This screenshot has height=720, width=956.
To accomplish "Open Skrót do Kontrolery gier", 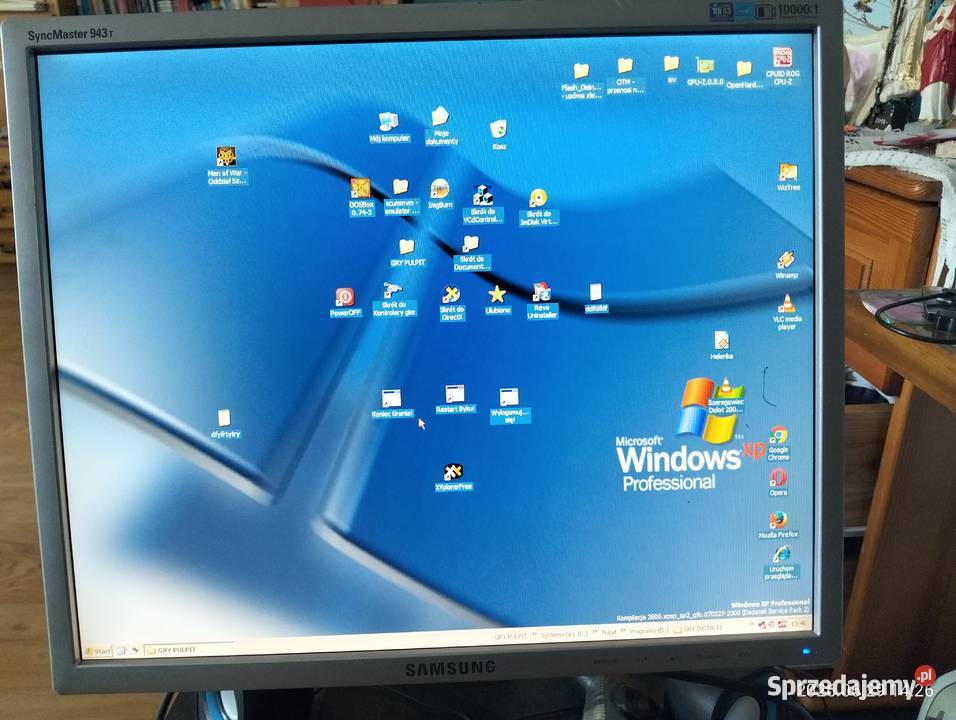I will (x=394, y=299).
